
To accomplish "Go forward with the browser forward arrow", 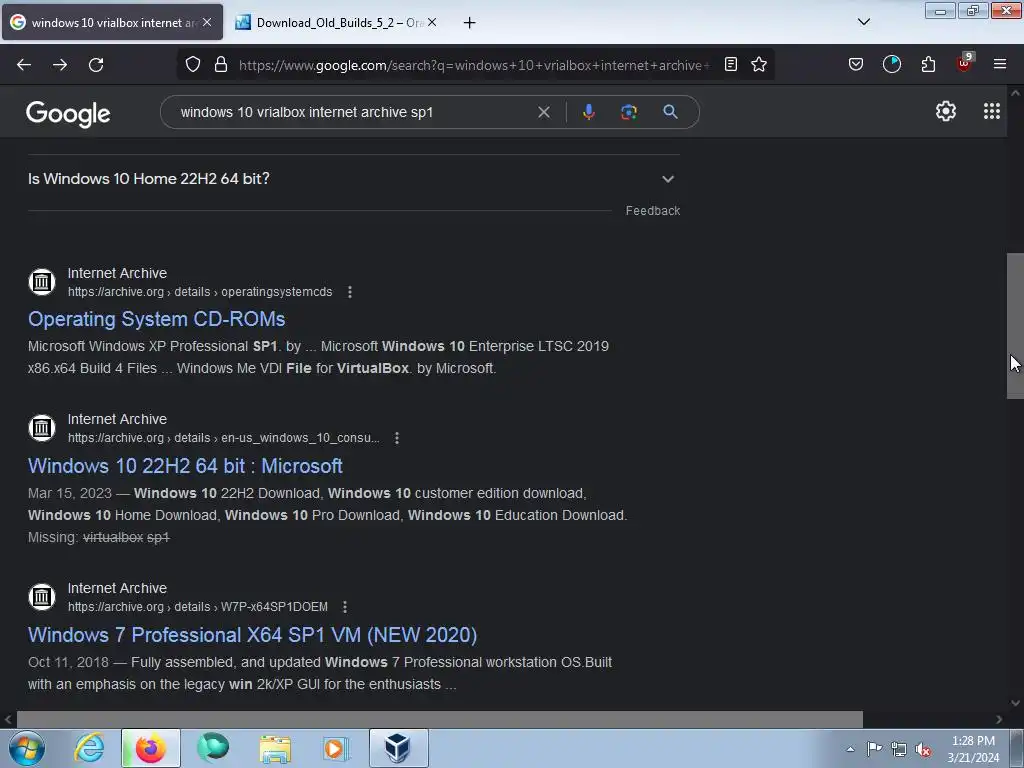I will [x=60, y=65].
